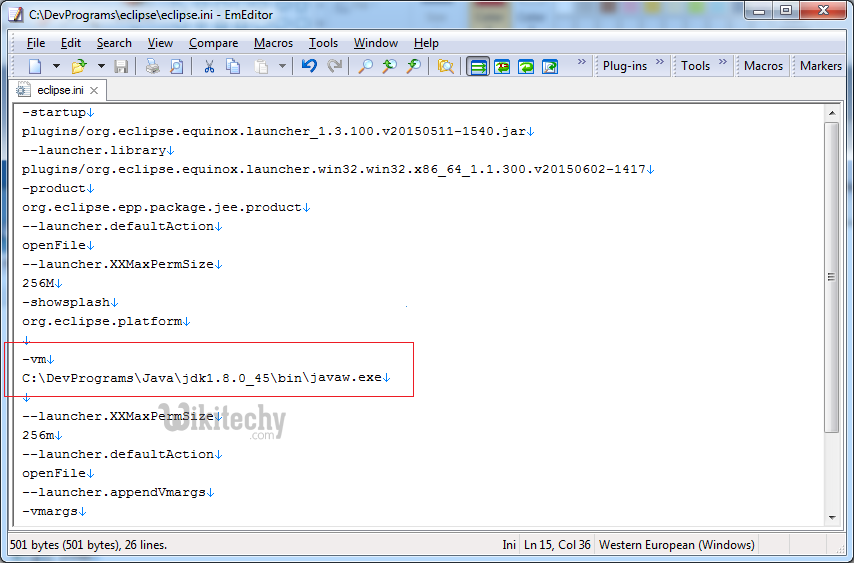
Task: Open the Compare menu
Action: click(213, 43)
